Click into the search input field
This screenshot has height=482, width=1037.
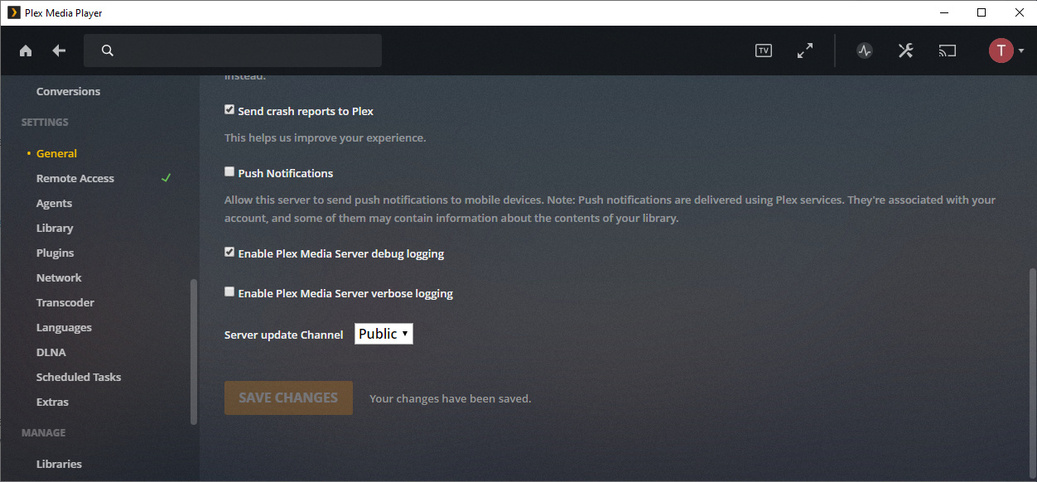233,51
